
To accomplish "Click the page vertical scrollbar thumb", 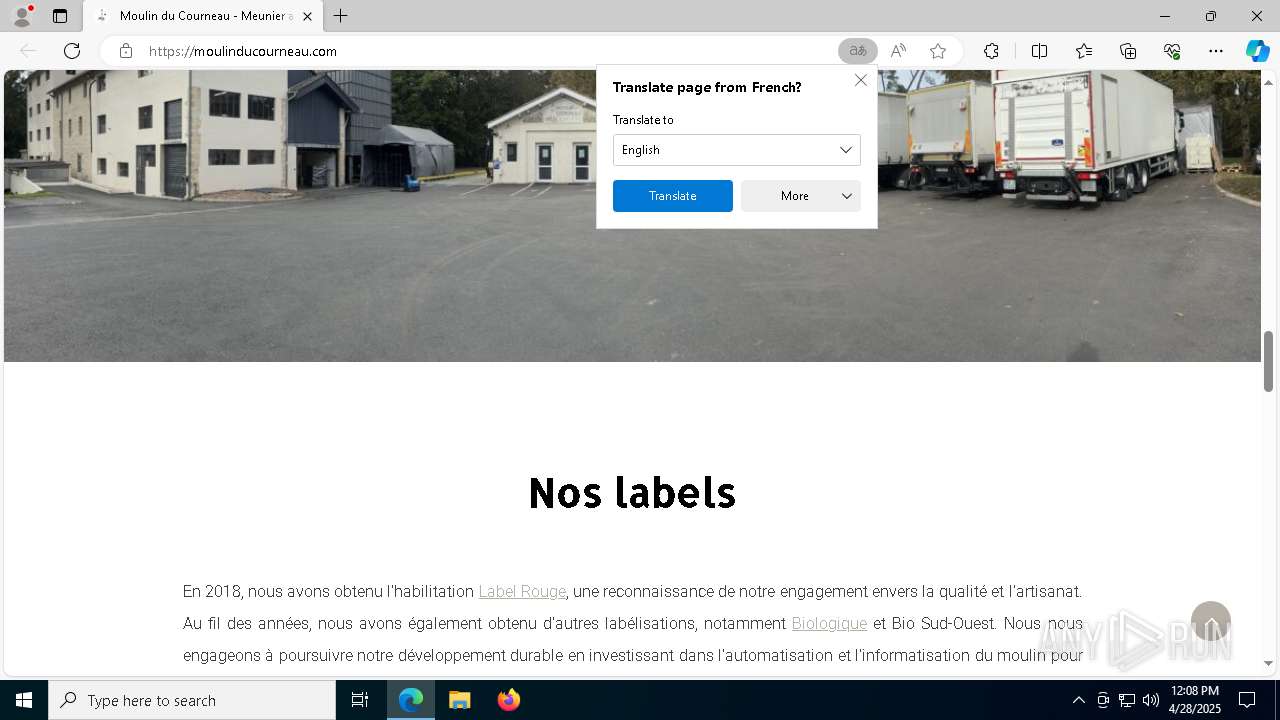I will pos(1268,361).
